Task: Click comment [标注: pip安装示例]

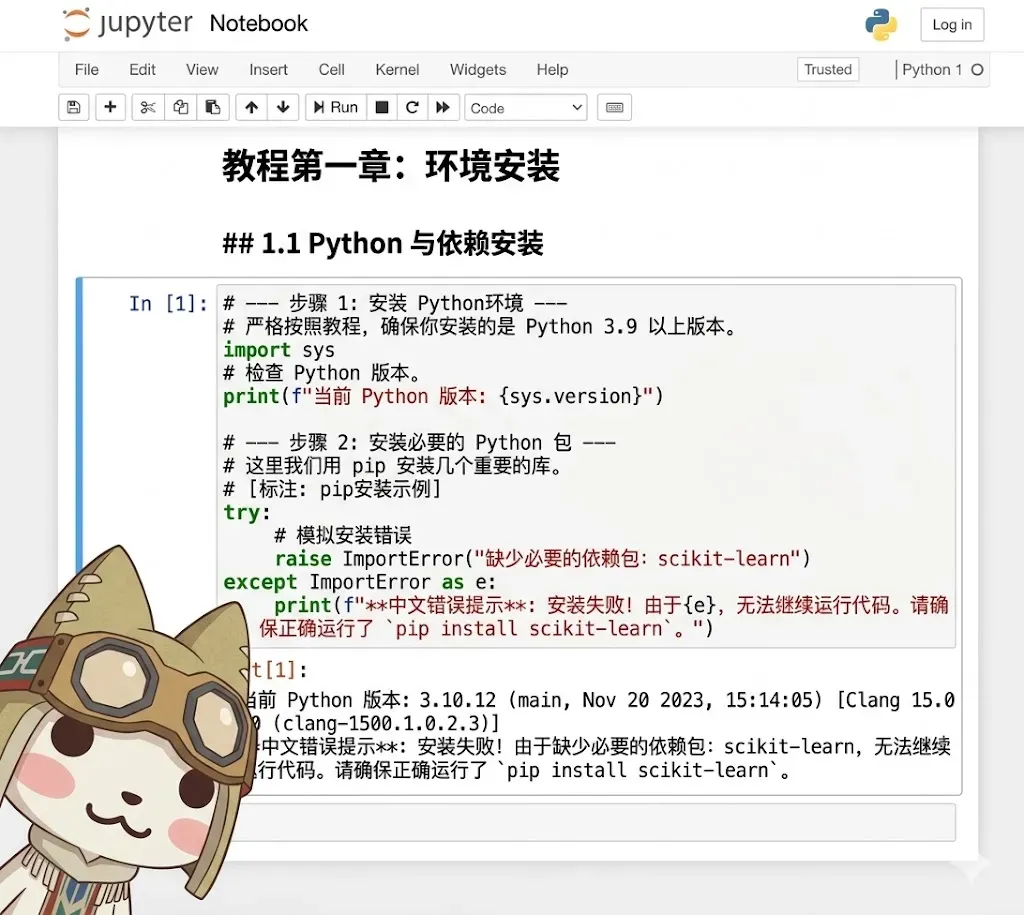Action: click(x=332, y=489)
